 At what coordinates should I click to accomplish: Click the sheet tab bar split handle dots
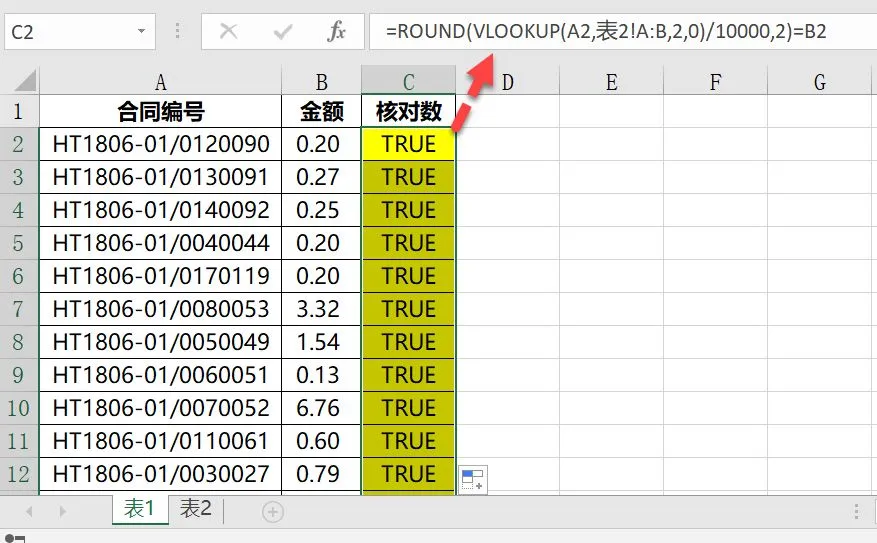(x=856, y=511)
